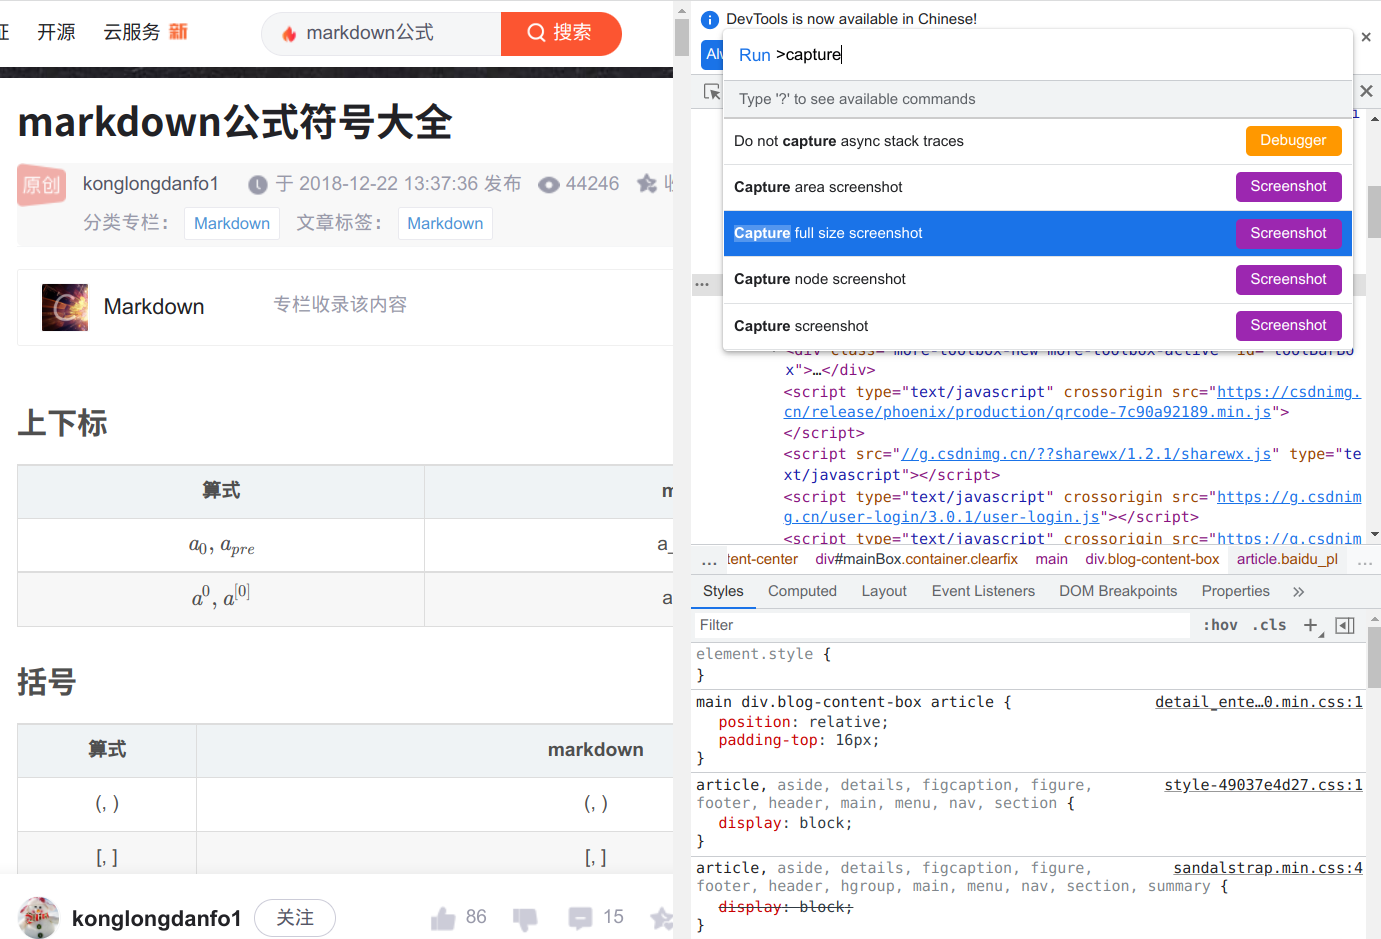This screenshot has width=1381, height=939.
Task: Add a new style rule with plus icon
Action: pyautogui.click(x=1311, y=626)
